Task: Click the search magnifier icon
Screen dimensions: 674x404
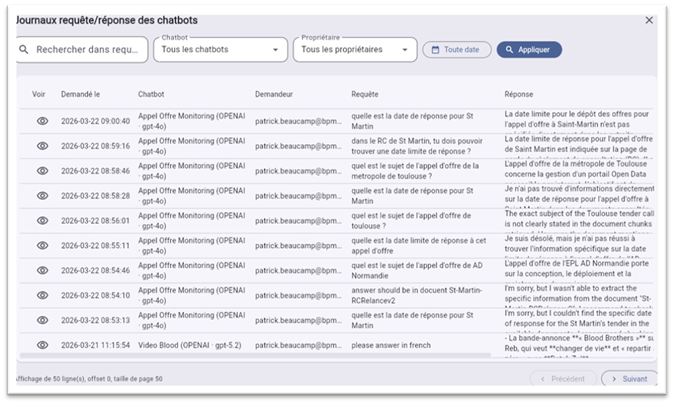Action: coord(24,50)
